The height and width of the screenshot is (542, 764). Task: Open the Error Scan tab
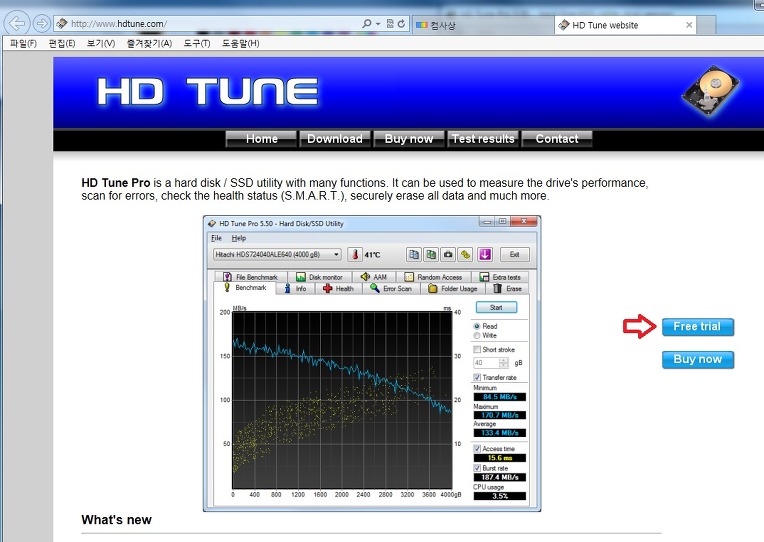click(391, 289)
